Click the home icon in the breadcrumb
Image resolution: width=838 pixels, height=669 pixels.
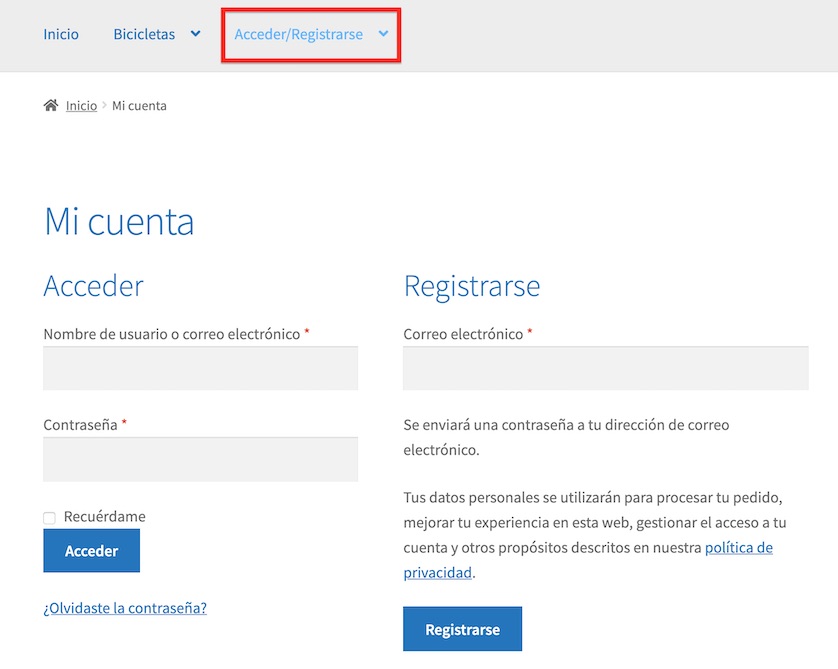pos(51,105)
